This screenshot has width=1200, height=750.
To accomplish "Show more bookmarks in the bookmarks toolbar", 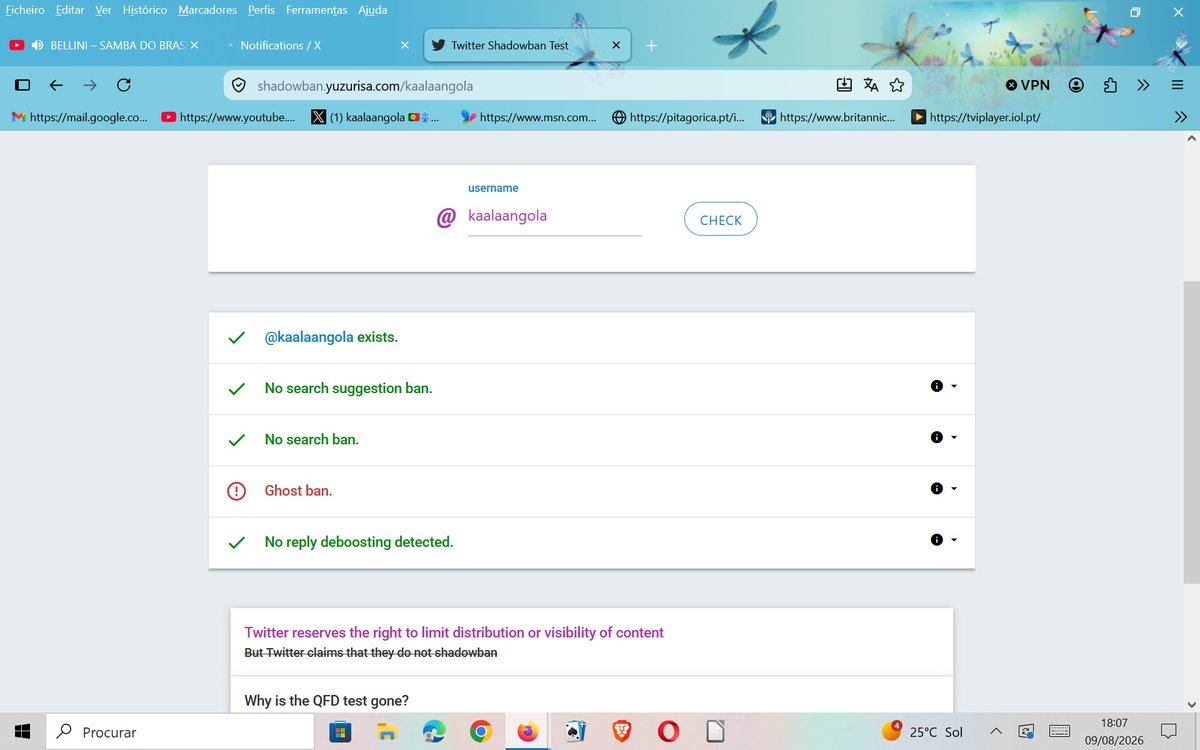I will pyautogui.click(x=1180, y=117).
